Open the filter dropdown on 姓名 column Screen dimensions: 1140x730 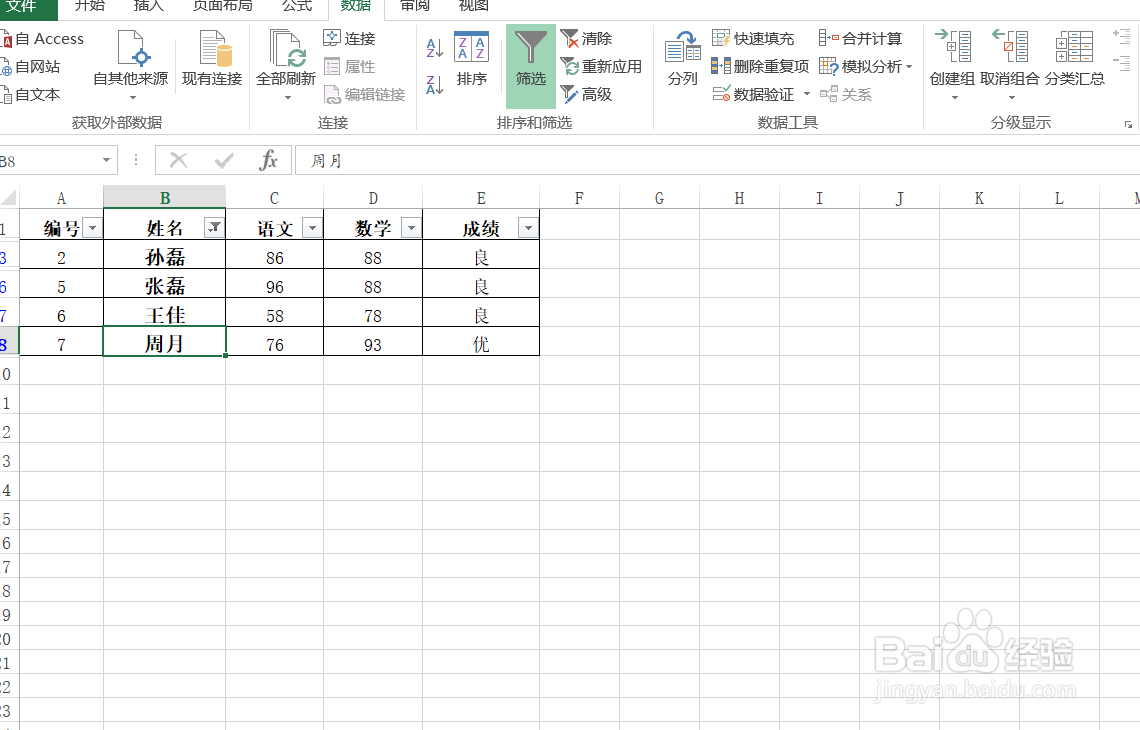click(x=214, y=227)
